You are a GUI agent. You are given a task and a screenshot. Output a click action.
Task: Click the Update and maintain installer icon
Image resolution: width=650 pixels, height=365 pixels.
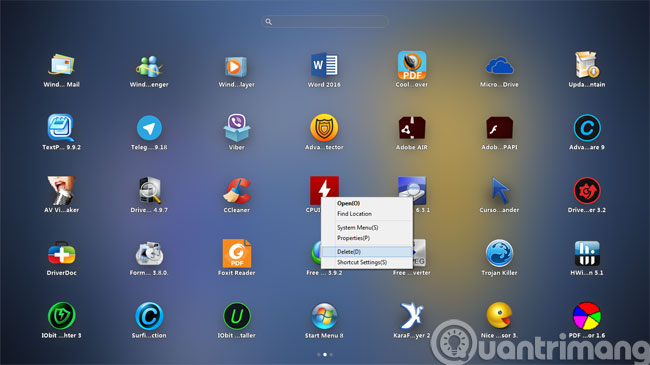(587, 65)
